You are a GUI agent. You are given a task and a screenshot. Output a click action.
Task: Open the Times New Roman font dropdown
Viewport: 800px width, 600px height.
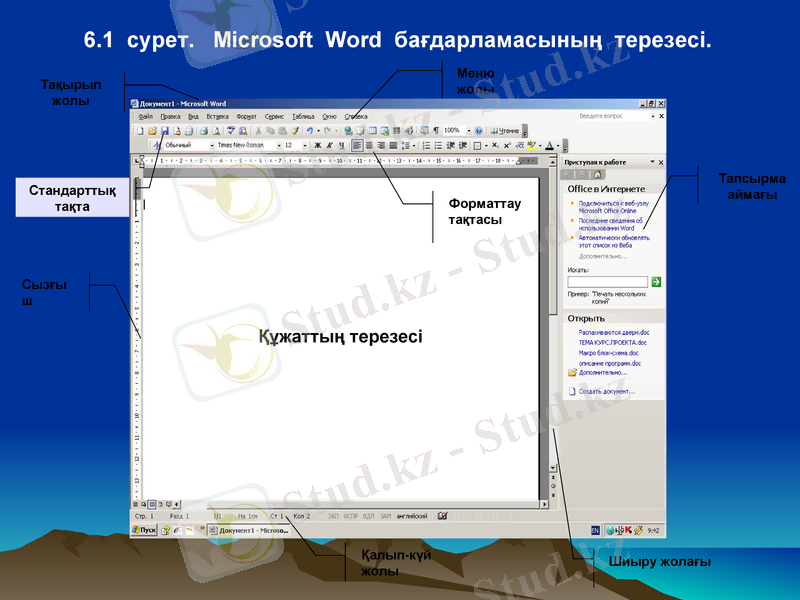(279, 144)
